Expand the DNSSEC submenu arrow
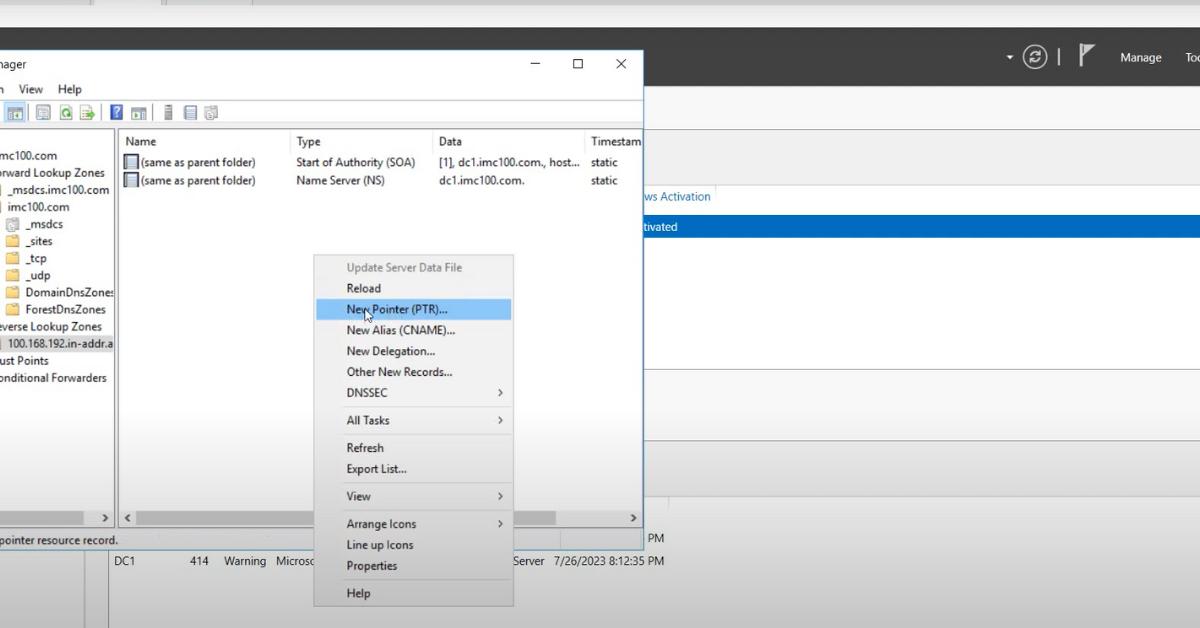Viewport: 1200px width, 628px height. point(500,393)
